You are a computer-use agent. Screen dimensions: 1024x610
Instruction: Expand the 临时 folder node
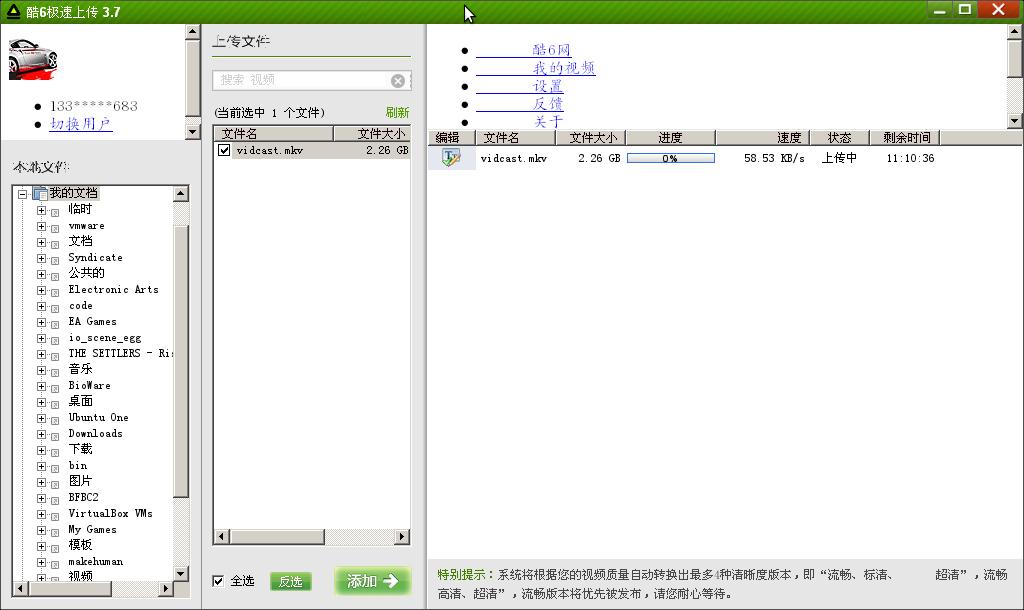pos(41,210)
